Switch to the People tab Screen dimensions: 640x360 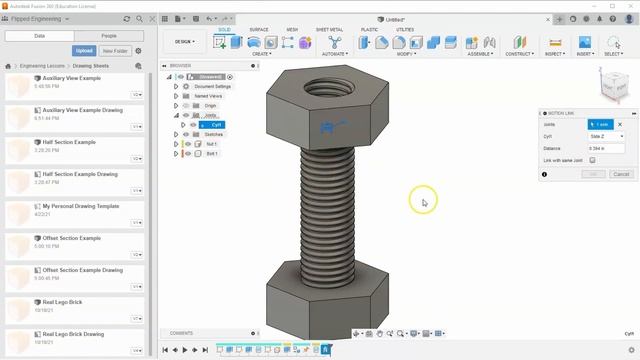(x=109, y=36)
